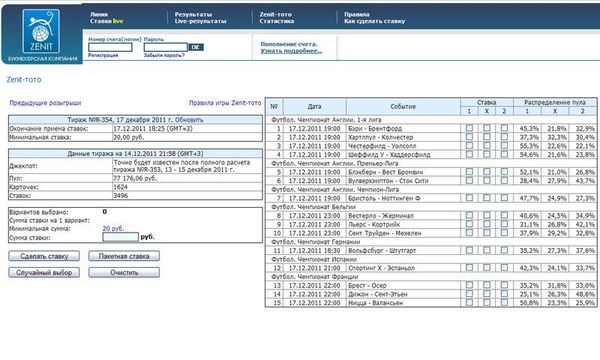This screenshot has height=360, width=600.
Task: Open the Линия menu item
Action: tap(99, 14)
